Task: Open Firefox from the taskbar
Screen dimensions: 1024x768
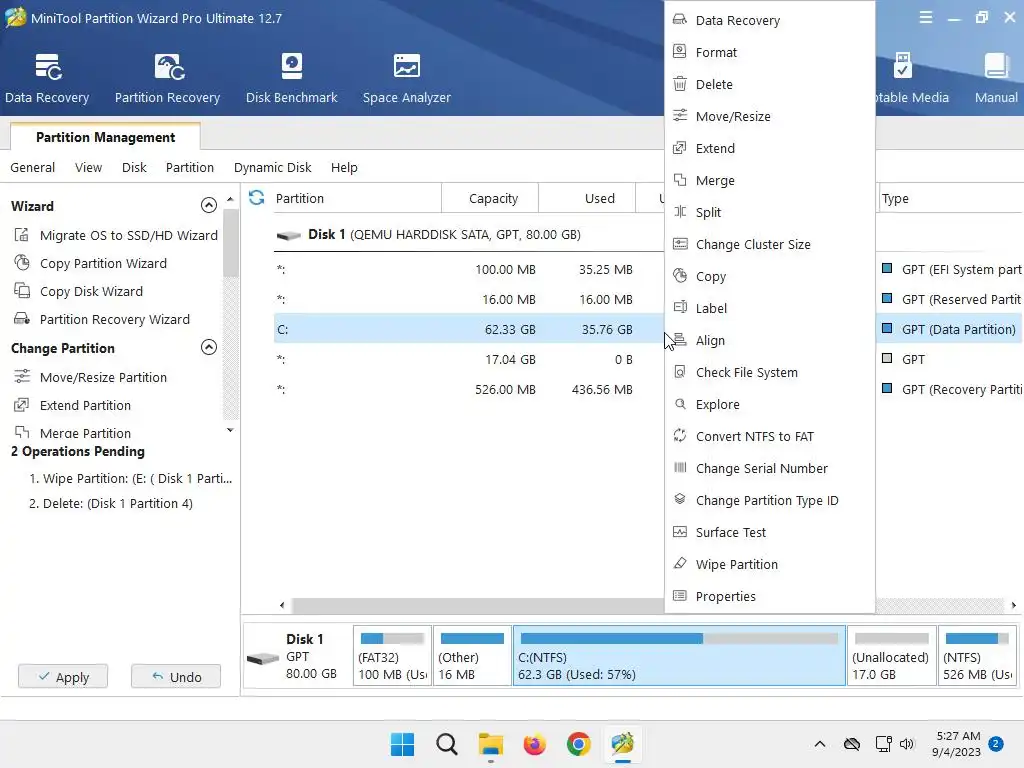Action: tap(534, 744)
